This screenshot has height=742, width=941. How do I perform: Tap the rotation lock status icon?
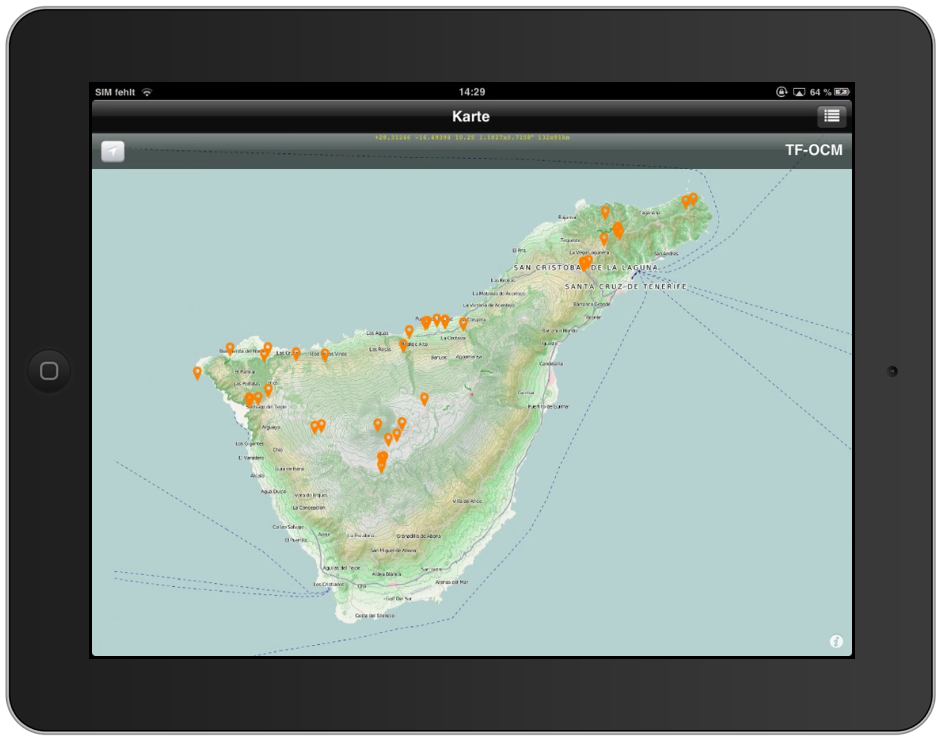pyautogui.click(x=781, y=92)
